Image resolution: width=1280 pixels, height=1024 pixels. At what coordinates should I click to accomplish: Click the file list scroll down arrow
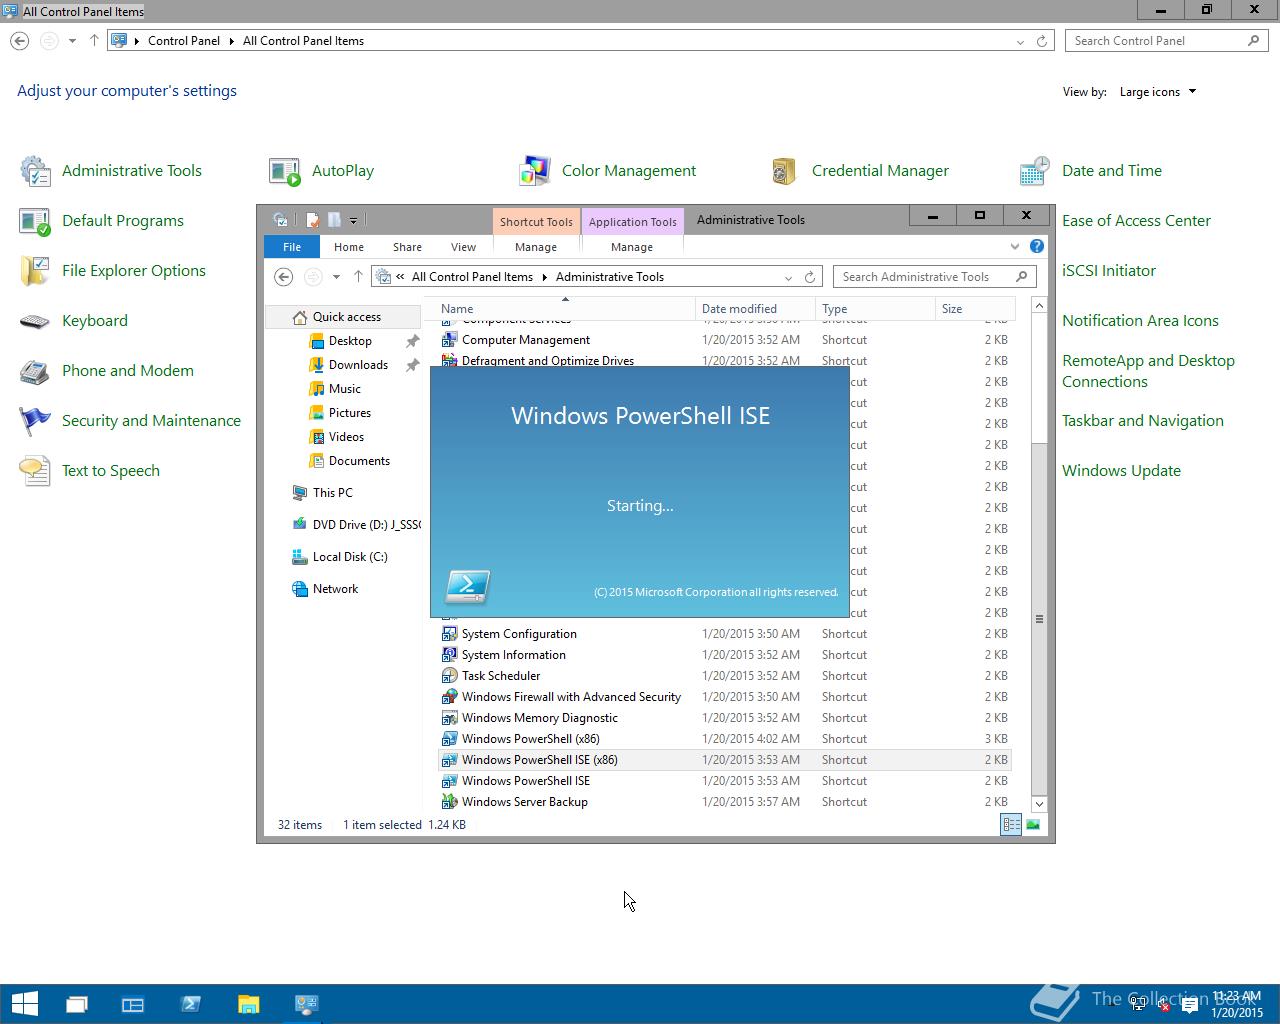(1039, 804)
